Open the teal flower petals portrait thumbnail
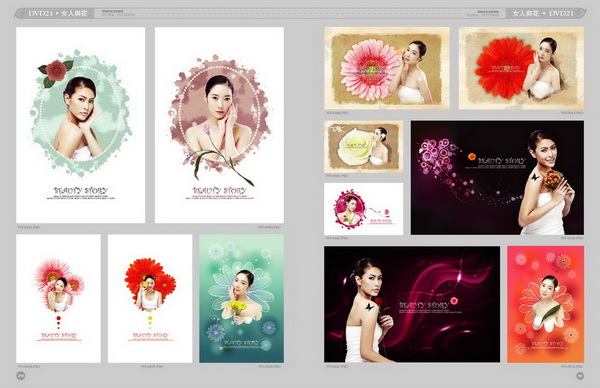600x388 pixels. pyautogui.click(x=241, y=299)
